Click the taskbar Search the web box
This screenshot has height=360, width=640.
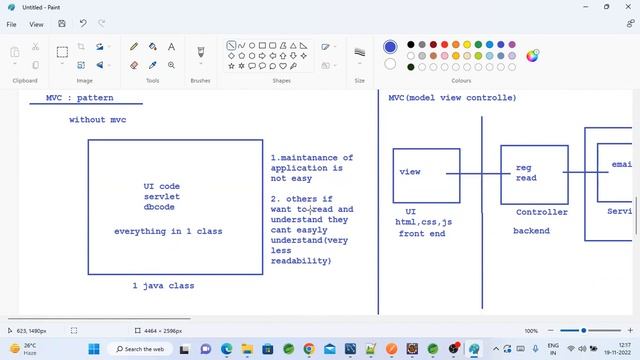pos(140,349)
